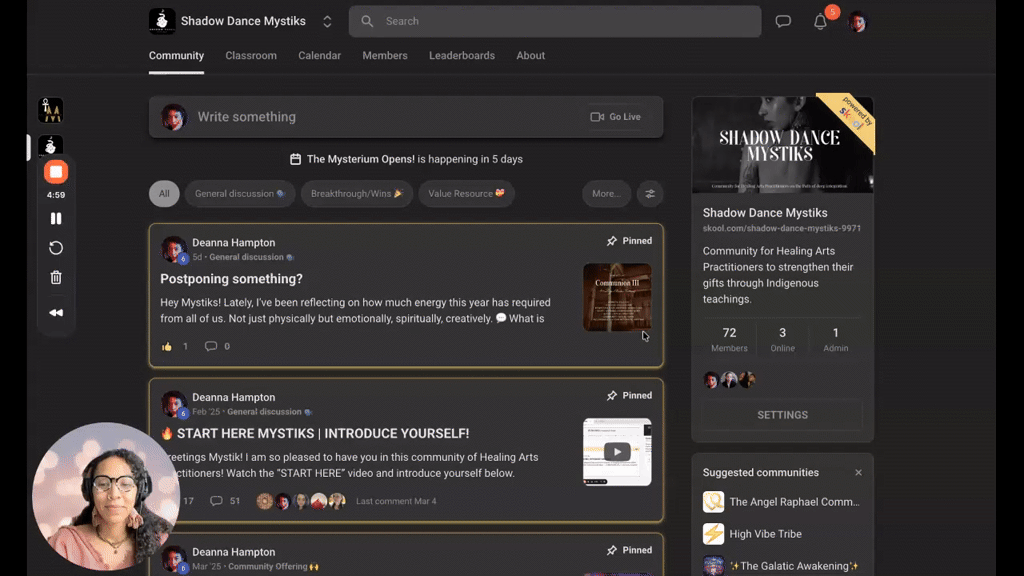Open the Communion III post thumbnail

617,297
